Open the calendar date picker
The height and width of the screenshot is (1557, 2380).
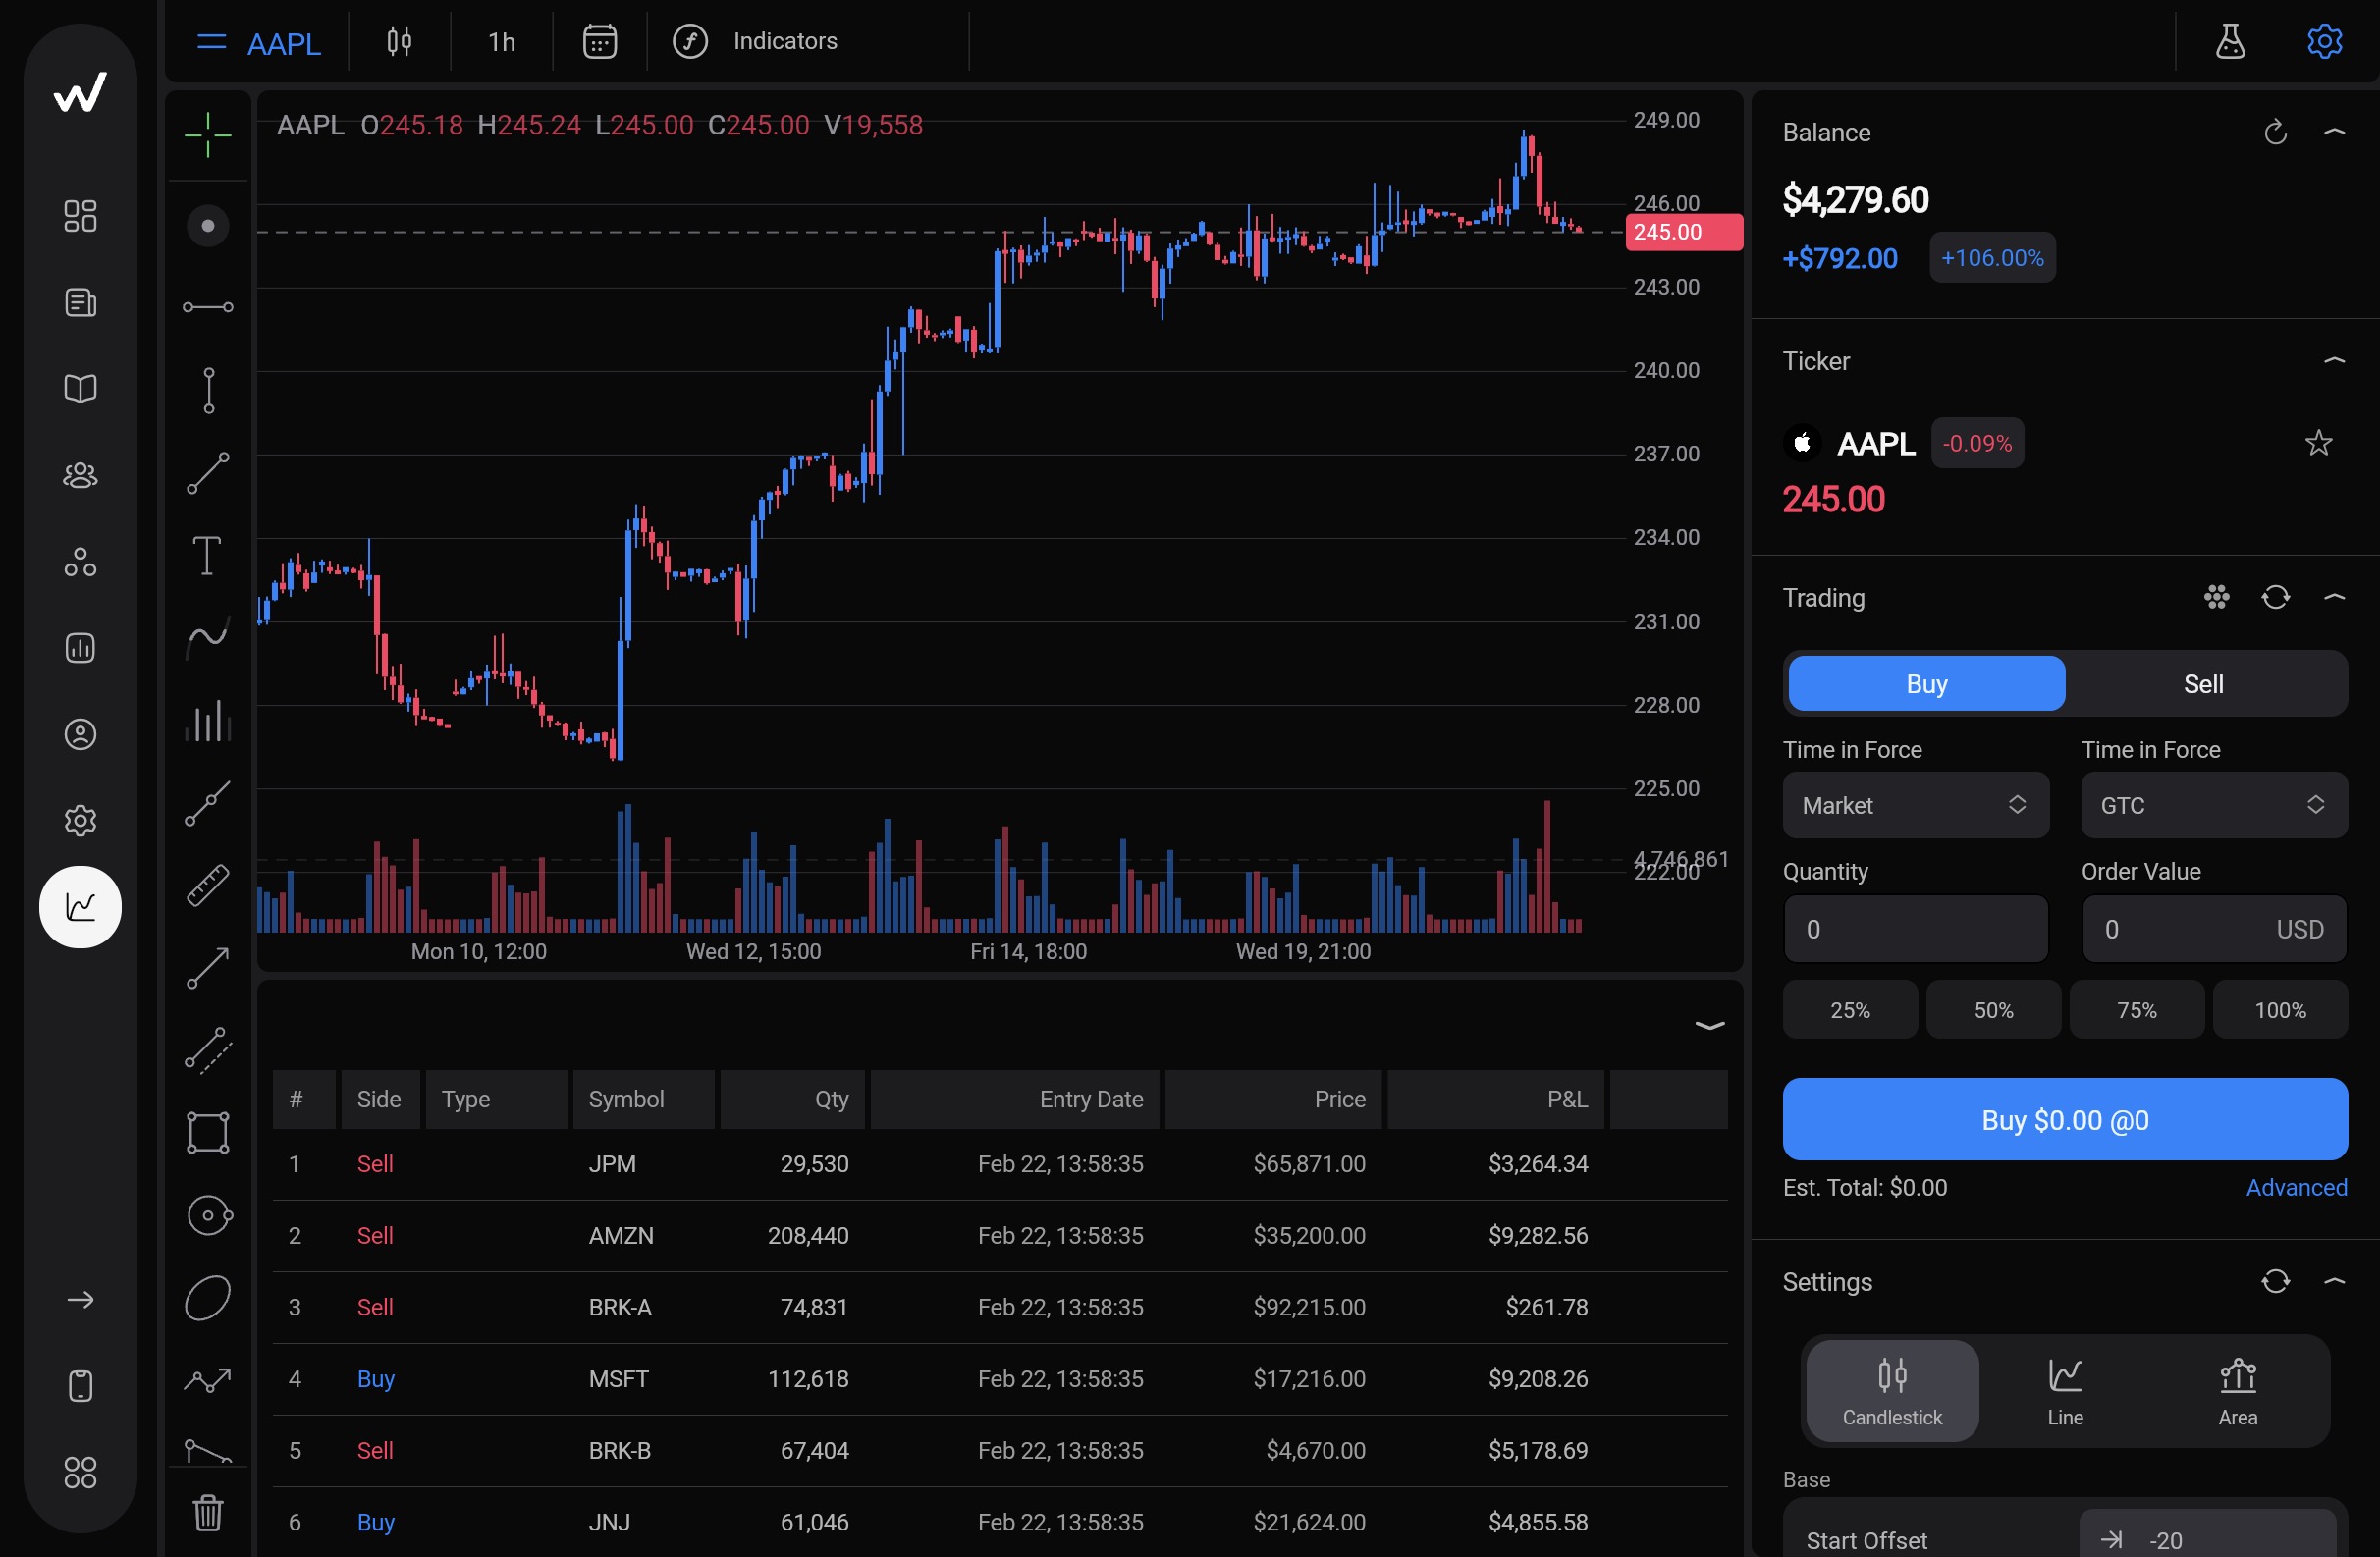(x=600, y=41)
